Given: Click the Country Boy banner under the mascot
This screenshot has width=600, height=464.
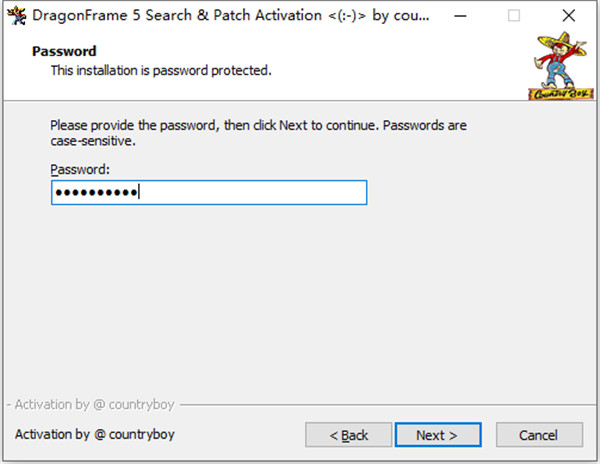Looking at the screenshot, I should 561,94.
